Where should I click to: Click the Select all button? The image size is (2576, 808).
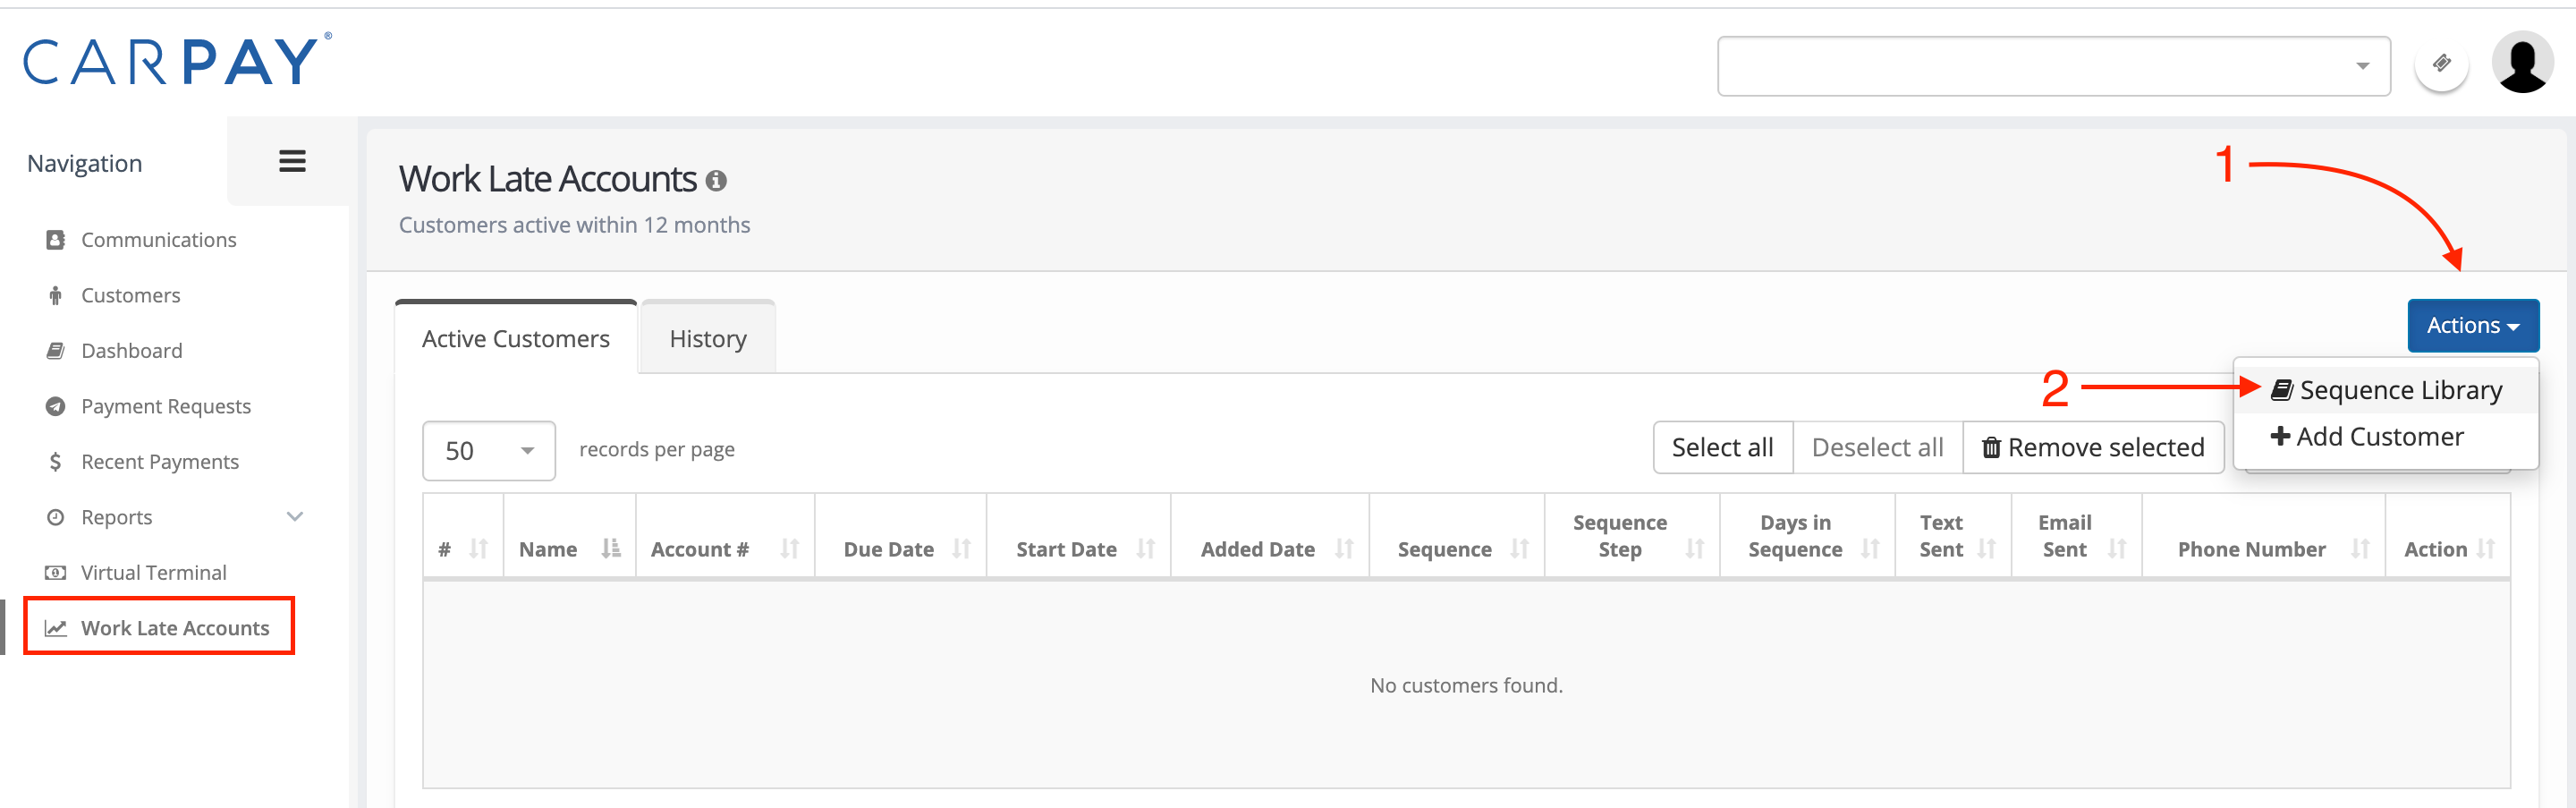click(x=1722, y=447)
